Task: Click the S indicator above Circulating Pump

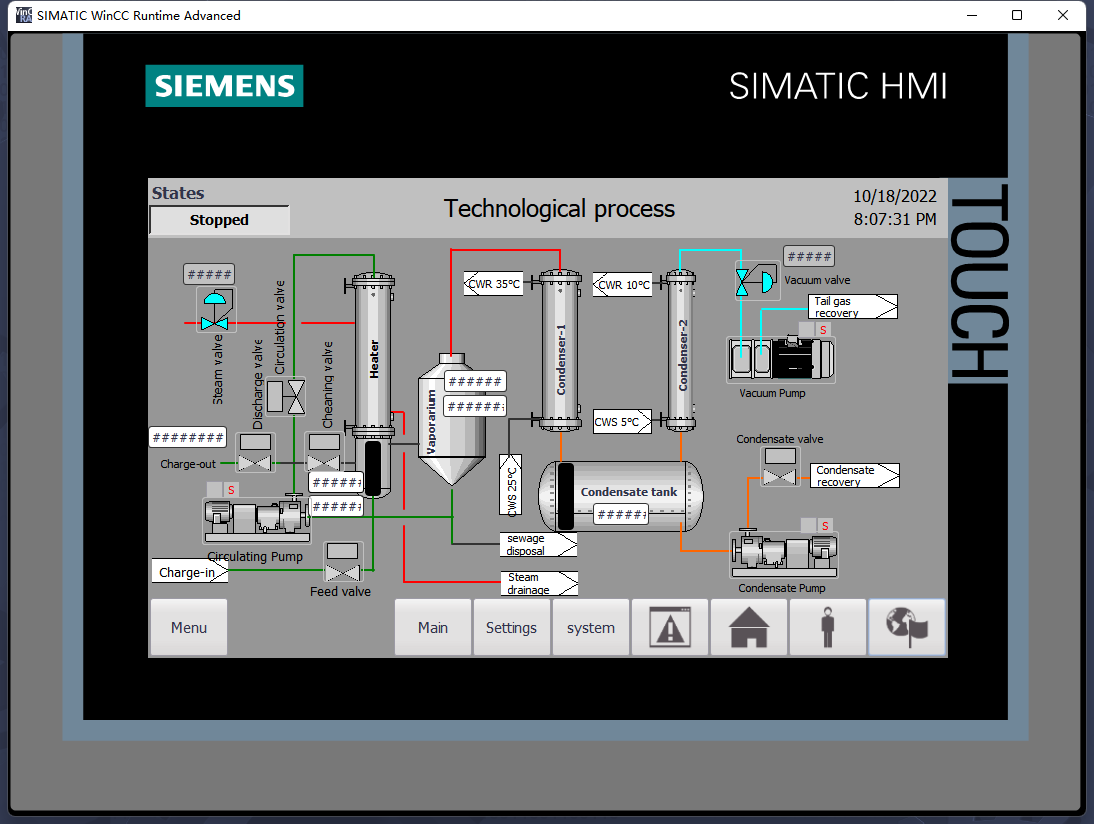Action: [x=231, y=490]
